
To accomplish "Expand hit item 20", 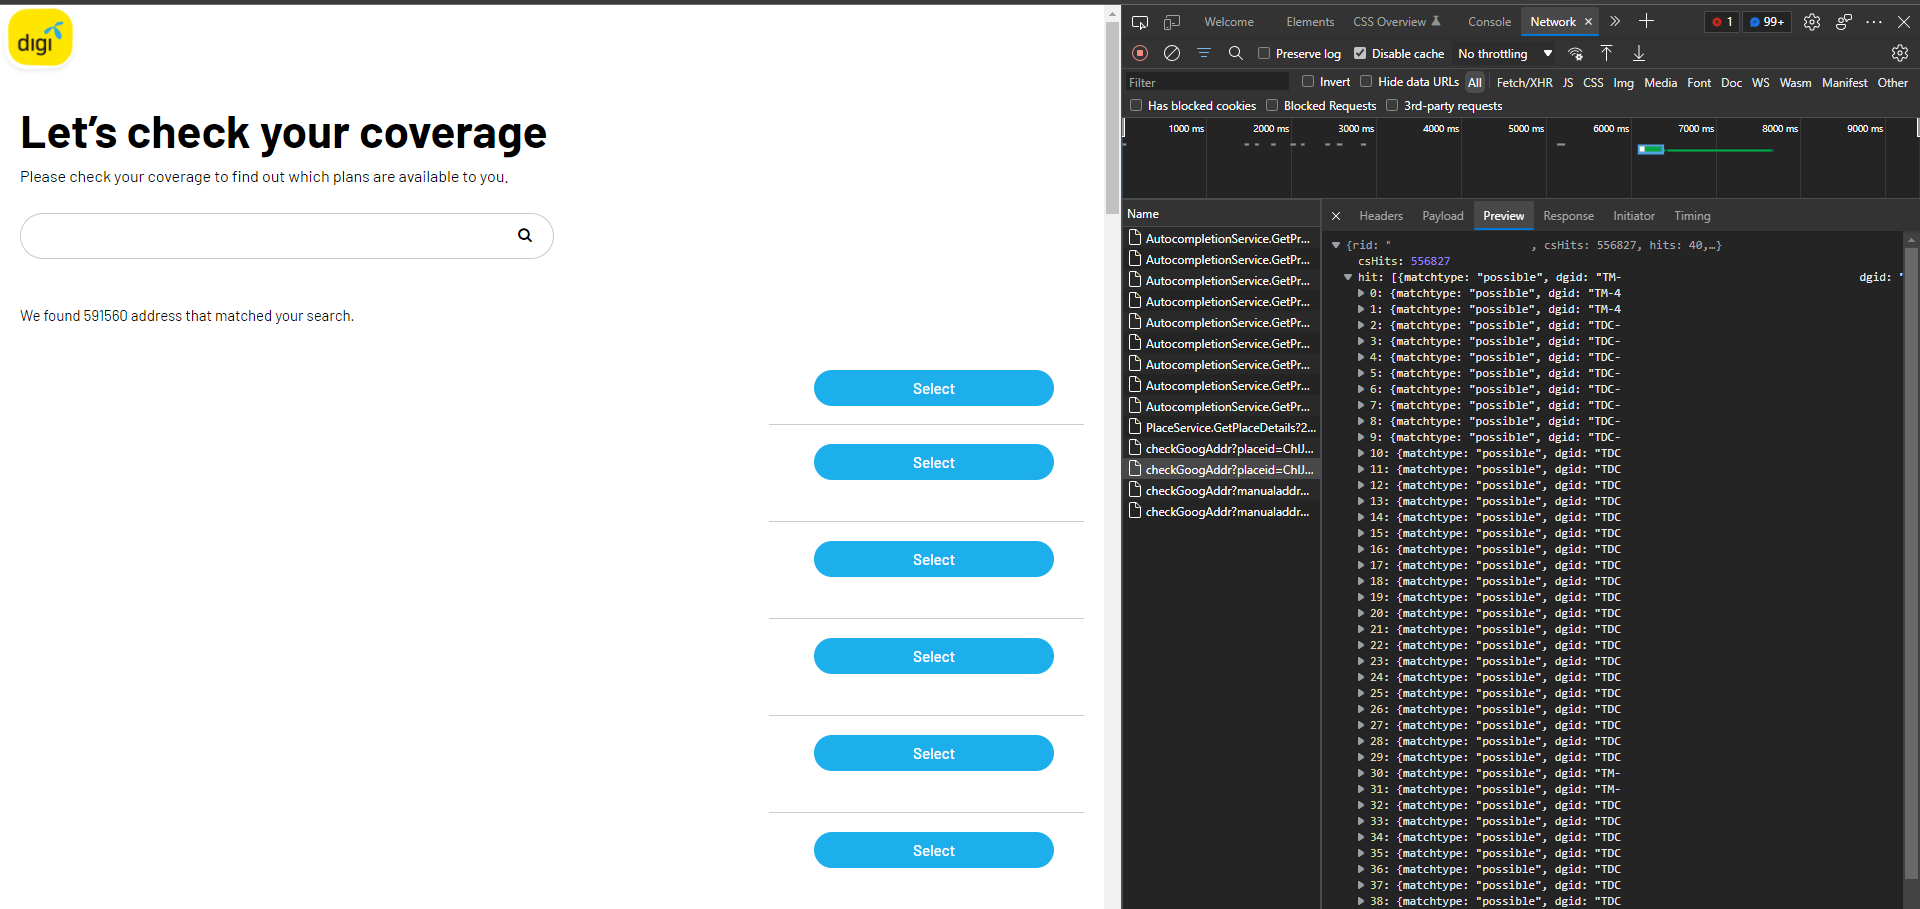I will point(1361,613).
